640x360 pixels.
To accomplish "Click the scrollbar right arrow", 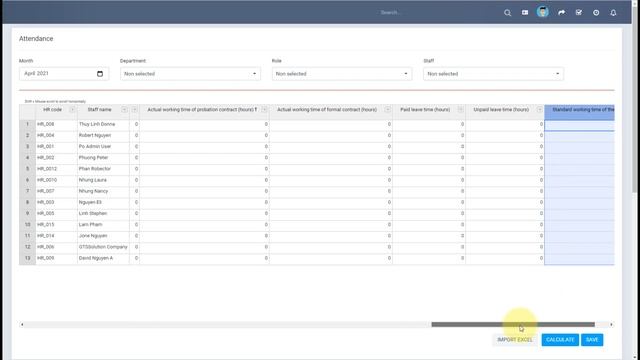I will click(x=611, y=324).
